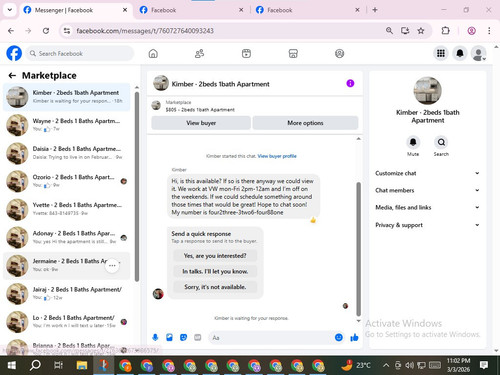This screenshot has width=500, height=375.
Task: Open the nine-dot Menu grid icon
Action: [x=441, y=53]
